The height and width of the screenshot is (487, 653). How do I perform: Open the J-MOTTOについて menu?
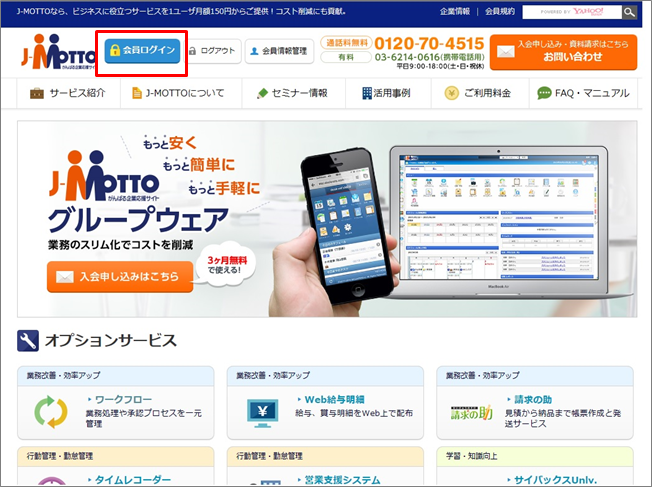(x=181, y=93)
